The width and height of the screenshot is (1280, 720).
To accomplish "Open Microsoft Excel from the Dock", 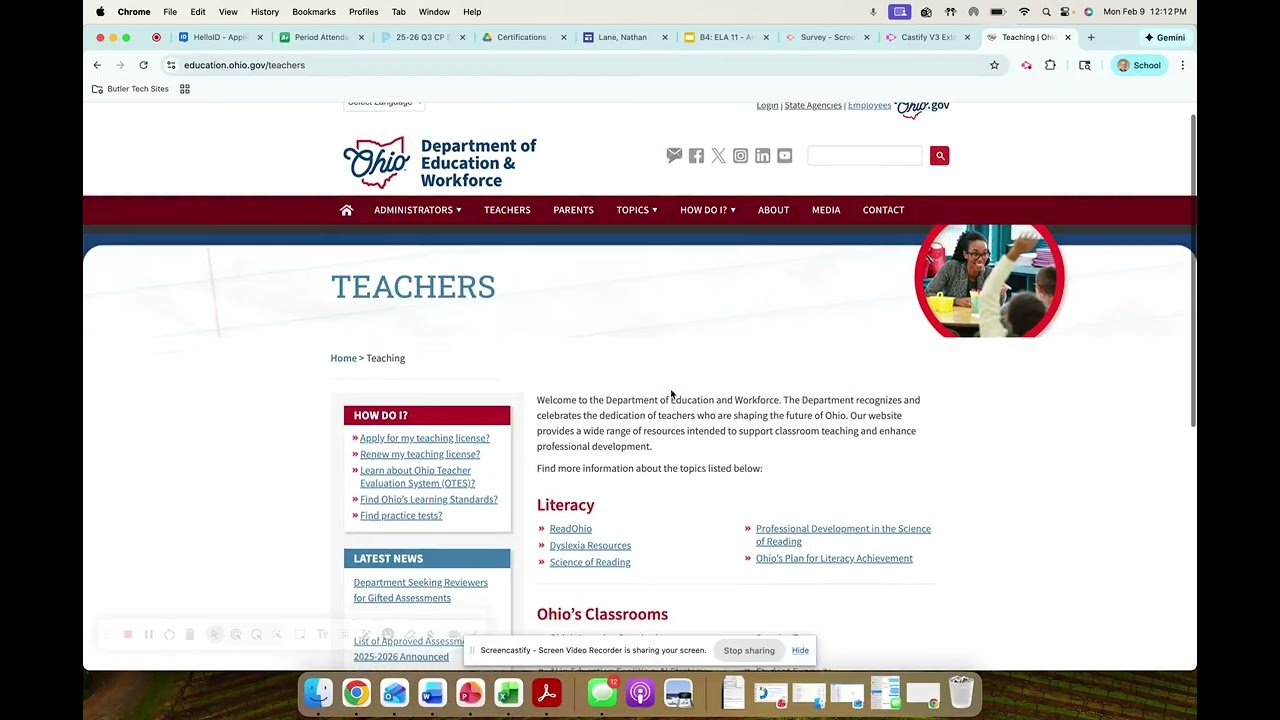I will (508, 693).
